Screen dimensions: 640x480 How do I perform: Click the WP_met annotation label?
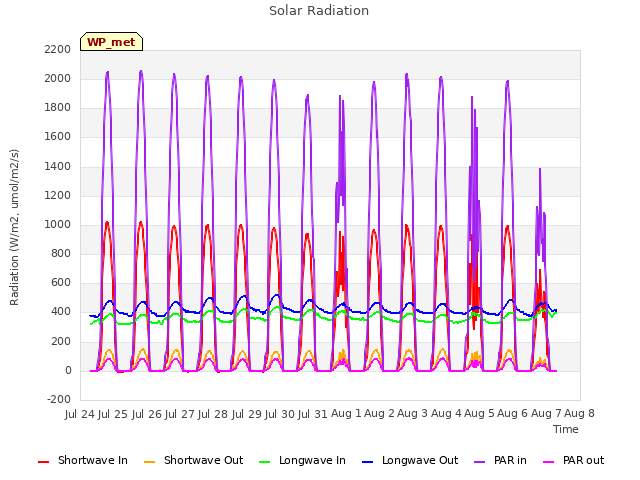pos(111,42)
